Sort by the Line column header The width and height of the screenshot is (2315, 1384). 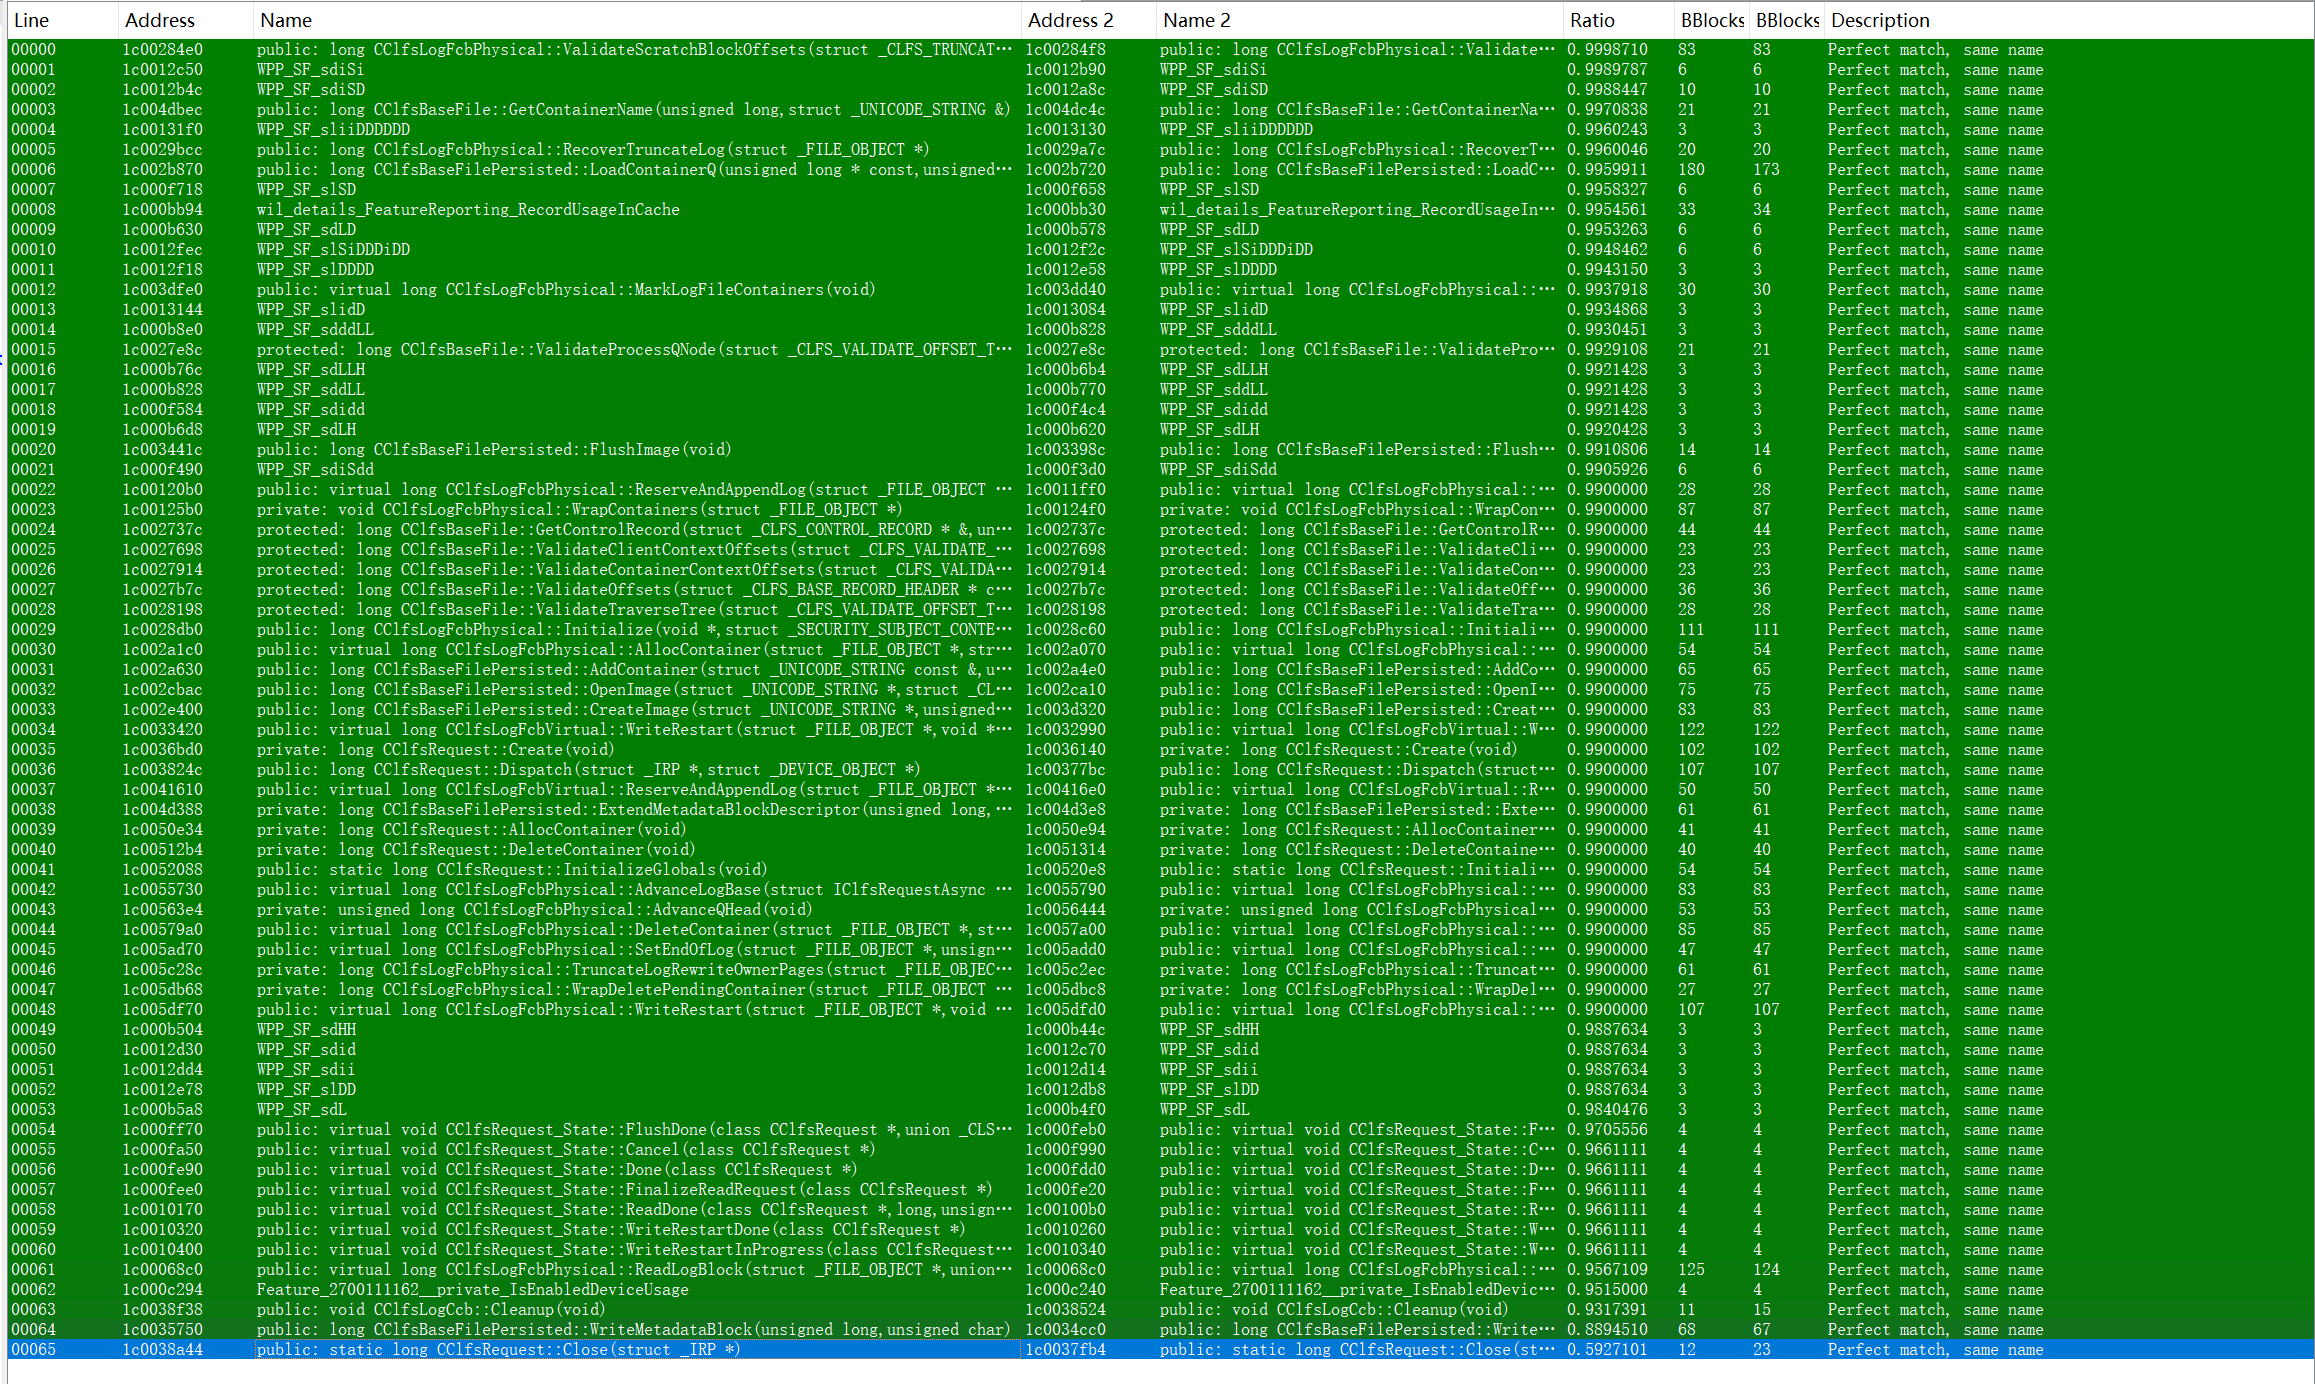click(x=32, y=20)
